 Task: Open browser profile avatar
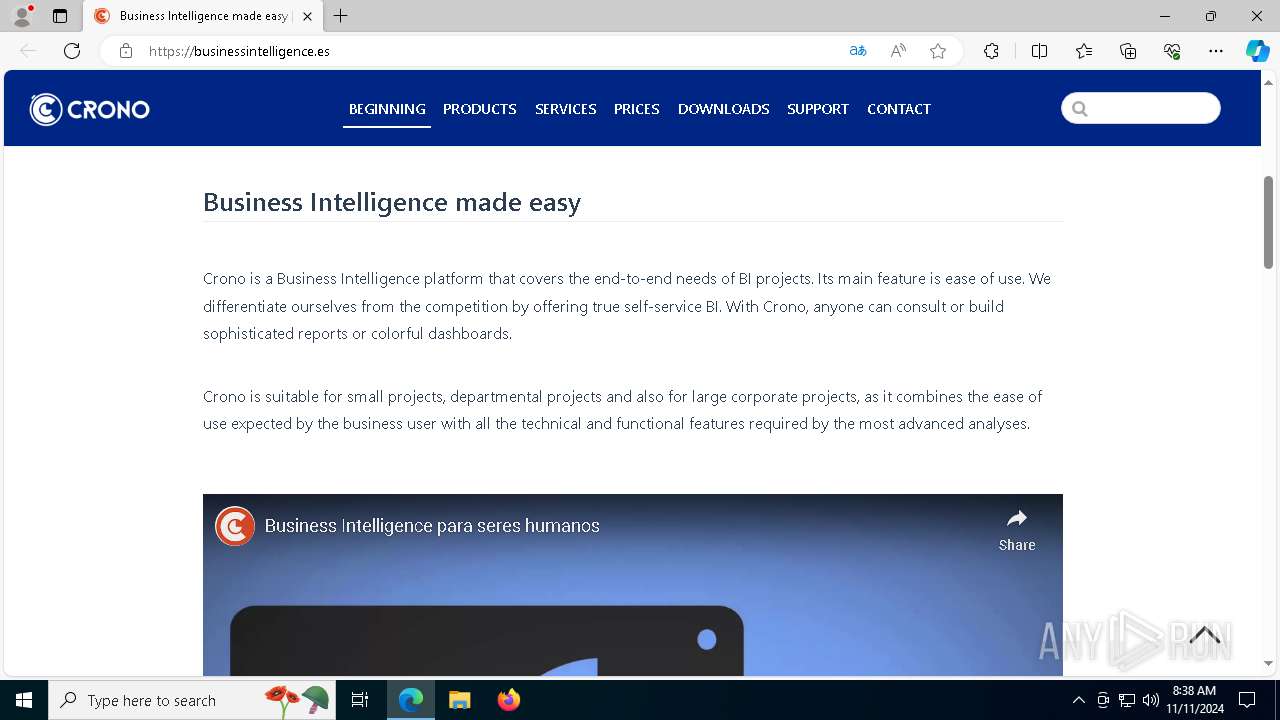22,16
